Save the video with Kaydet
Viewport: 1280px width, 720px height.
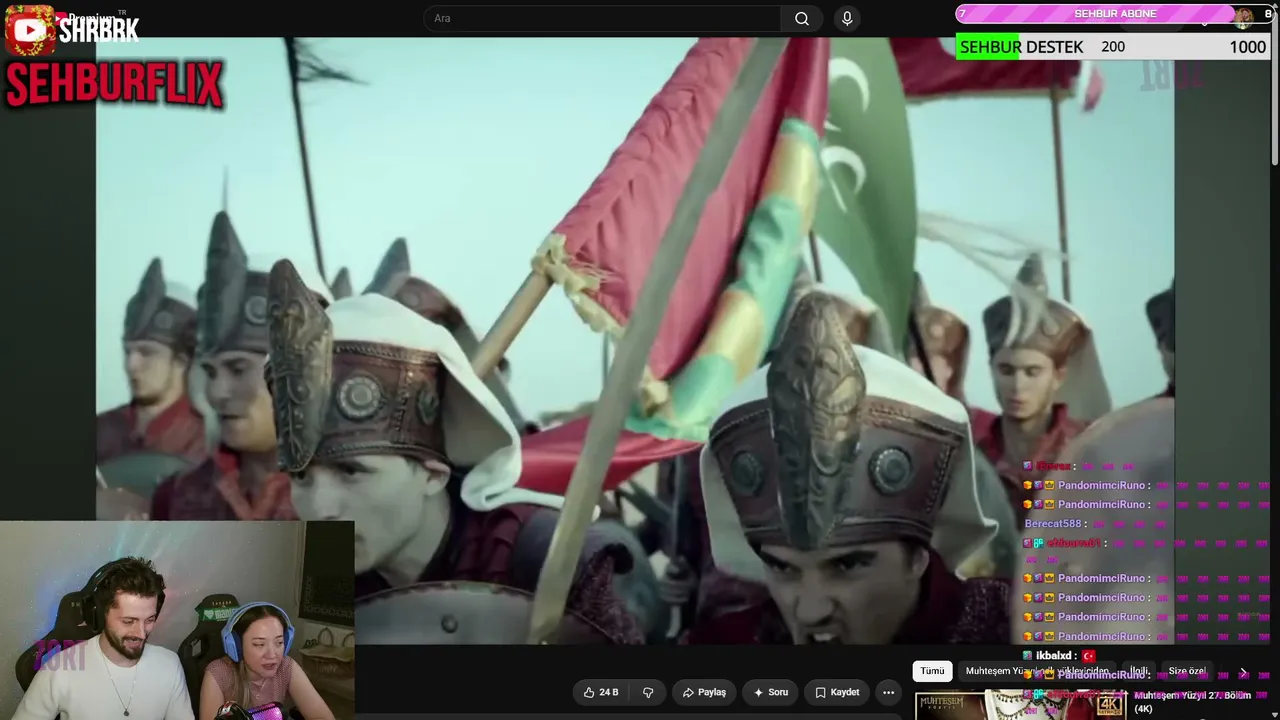(x=837, y=692)
